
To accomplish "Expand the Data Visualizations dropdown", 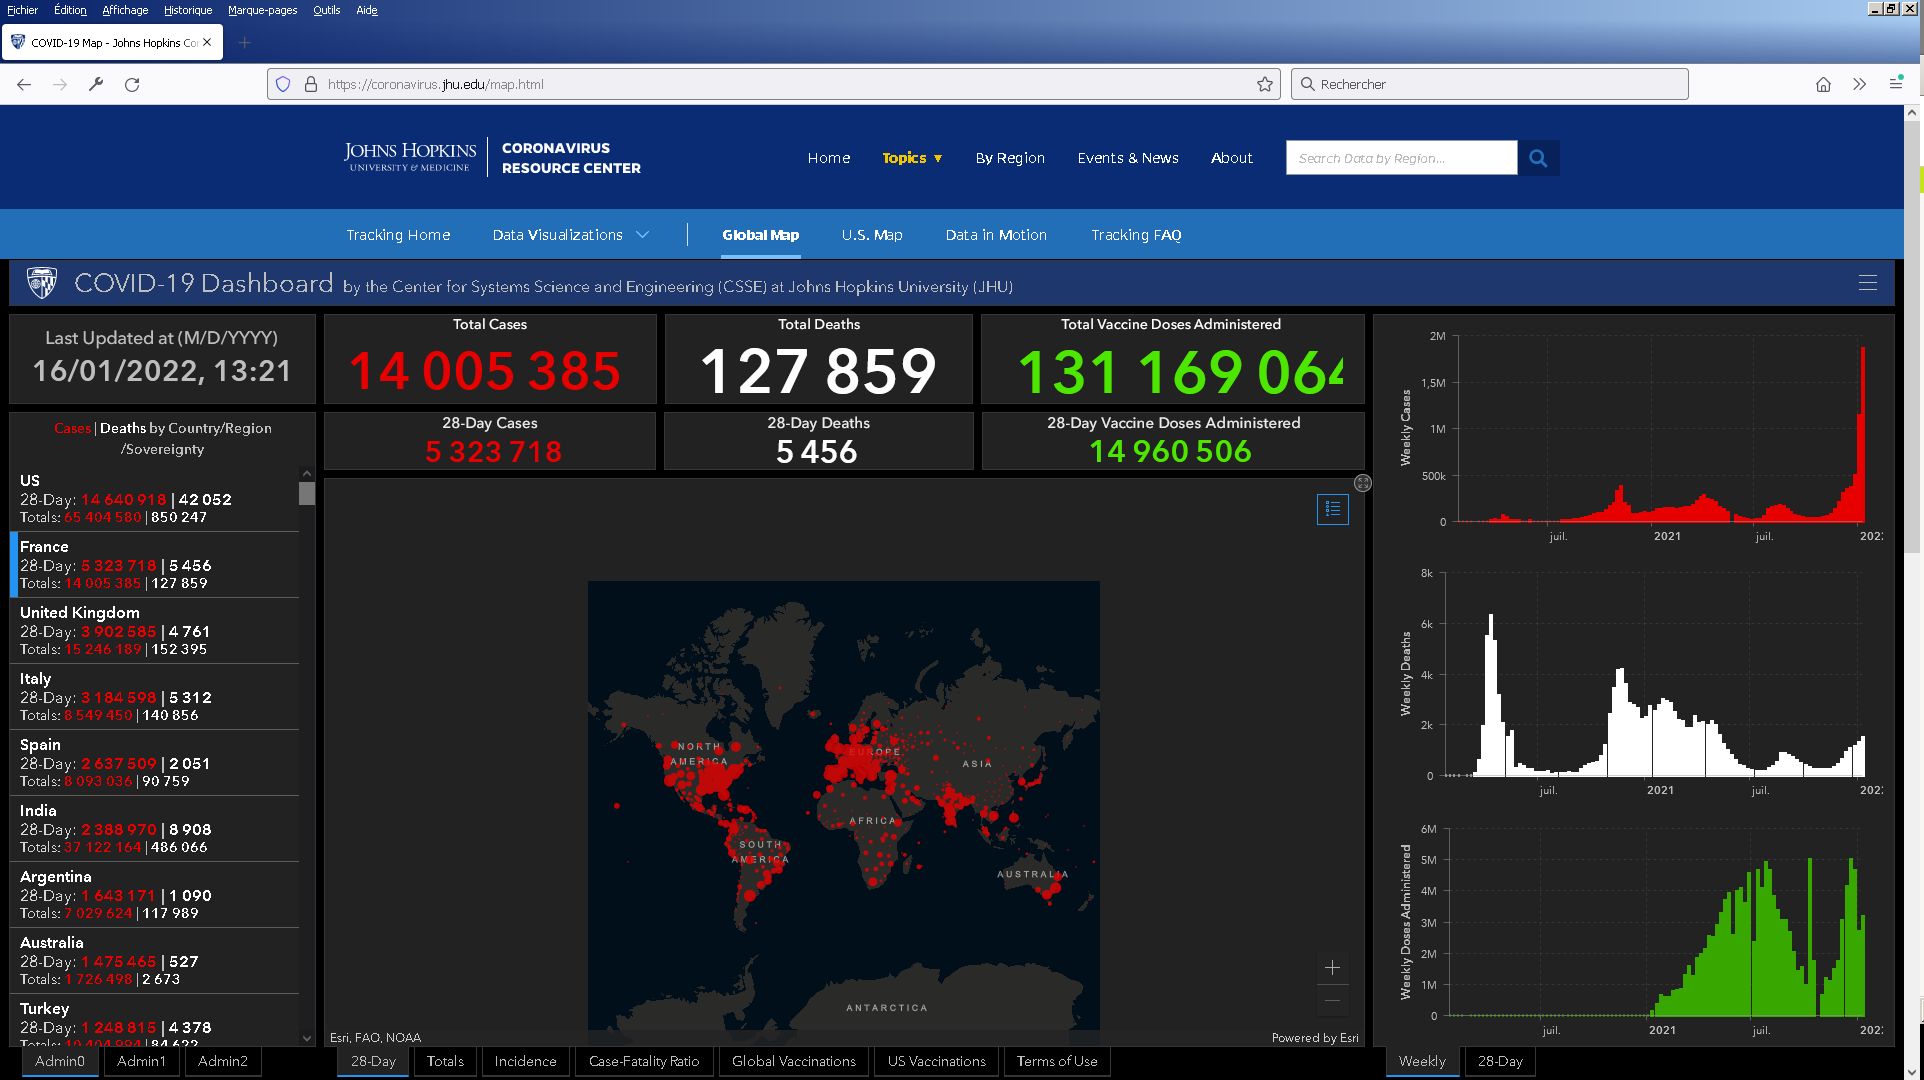I will point(570,235).
